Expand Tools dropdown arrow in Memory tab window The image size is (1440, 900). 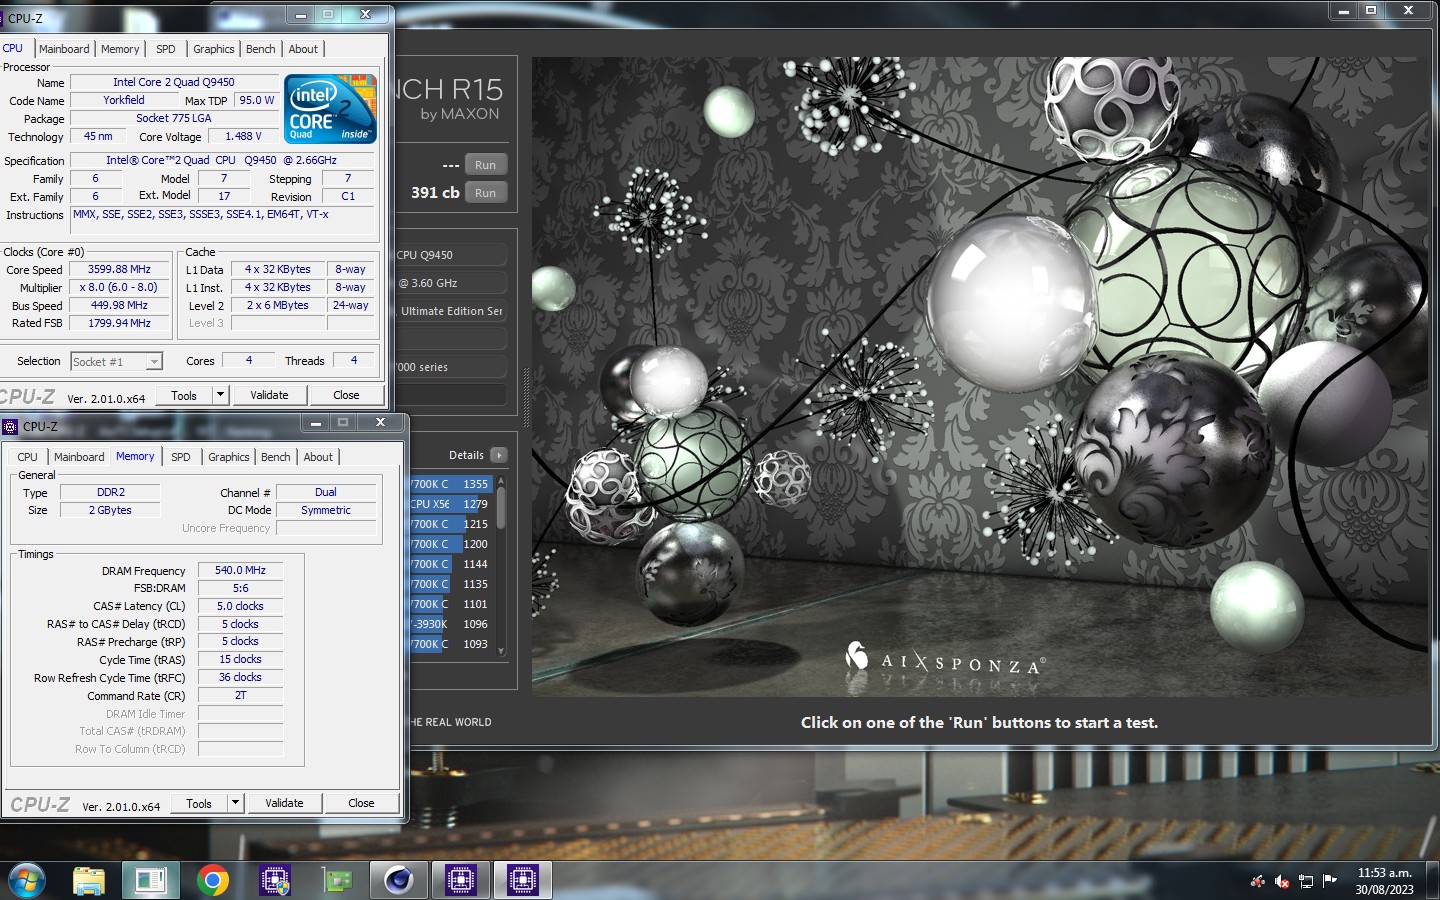pos(235,803)
